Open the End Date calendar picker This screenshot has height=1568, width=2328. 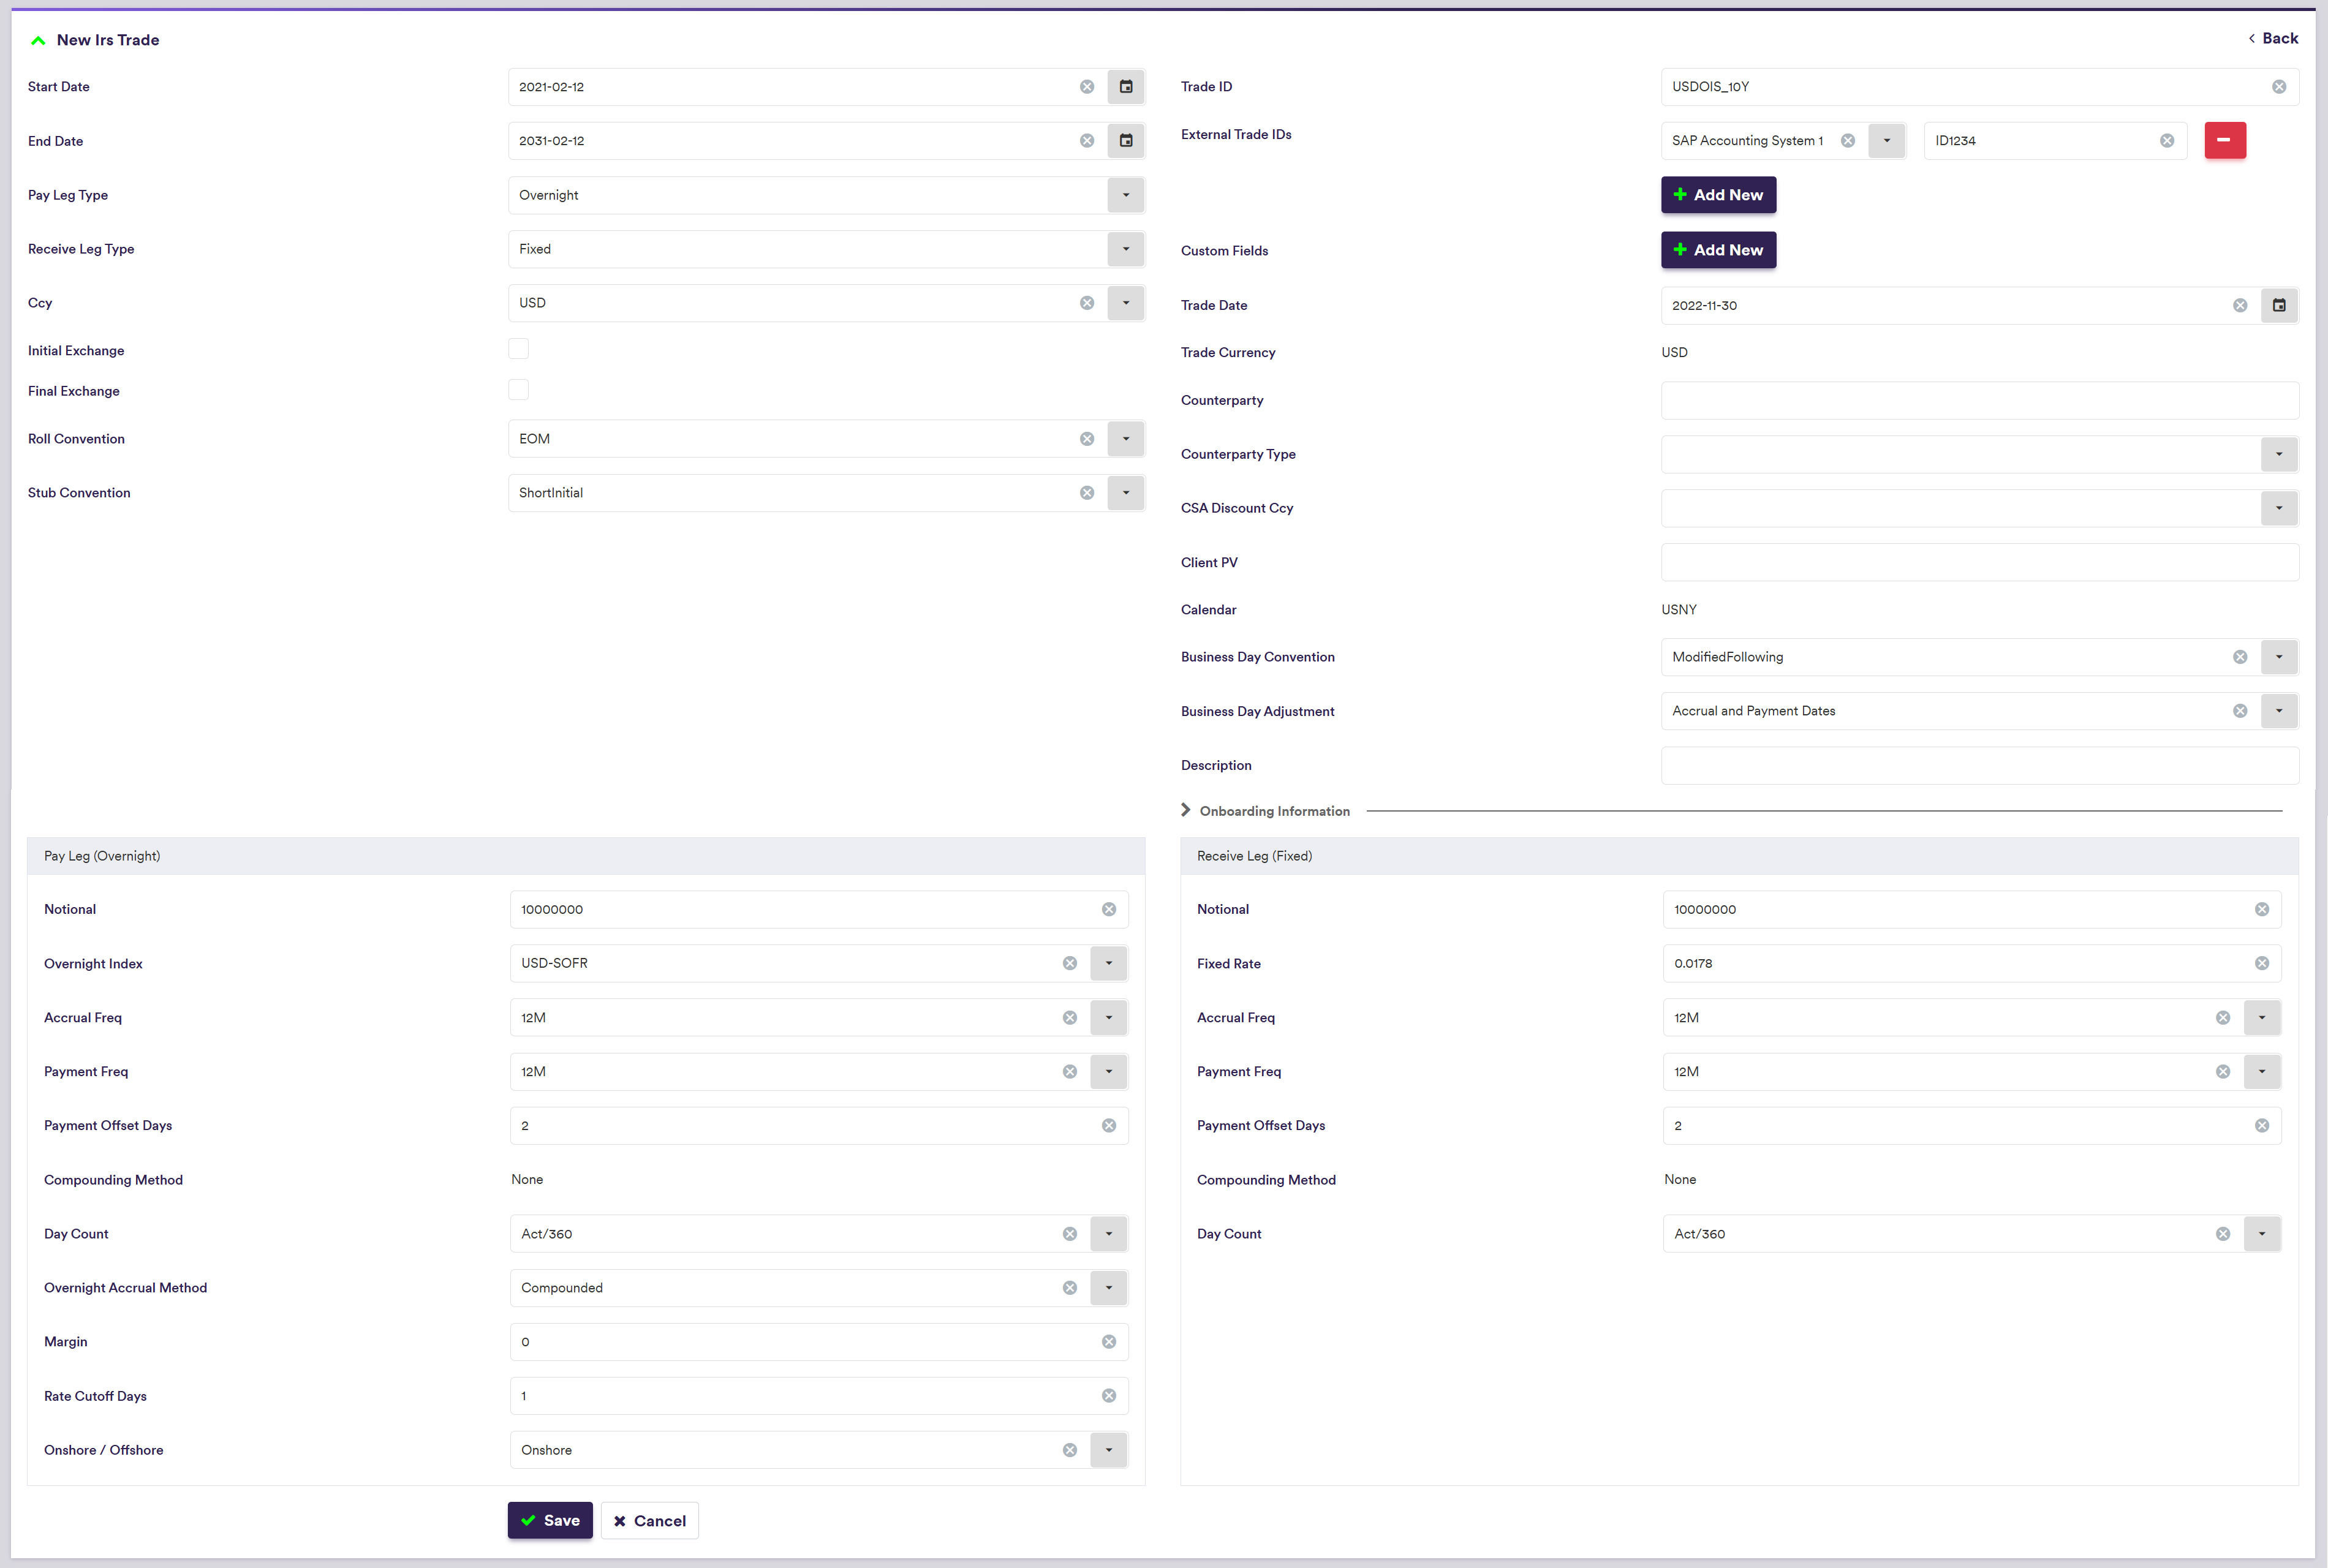coord(1125,141)
